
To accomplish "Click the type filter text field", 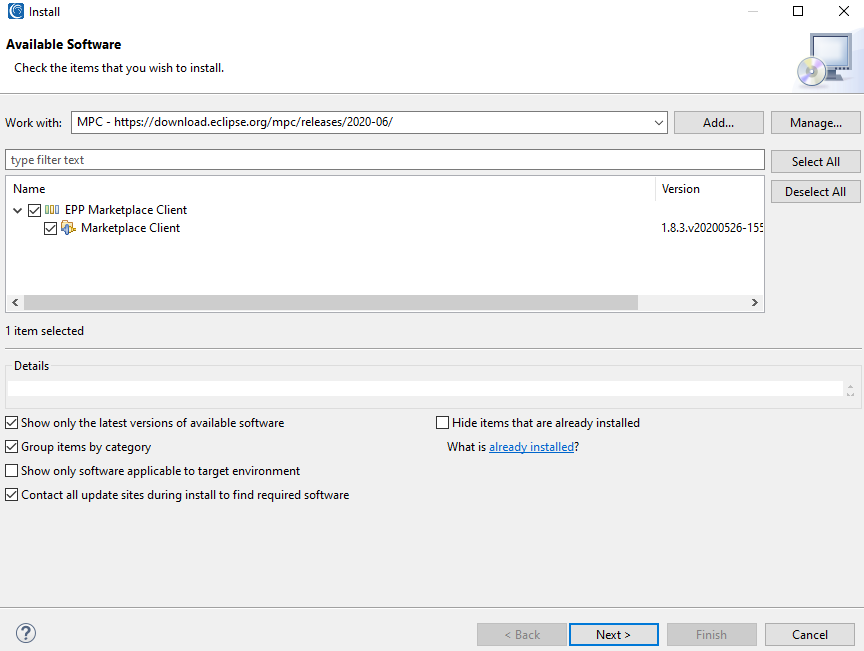I will point(385,160).
